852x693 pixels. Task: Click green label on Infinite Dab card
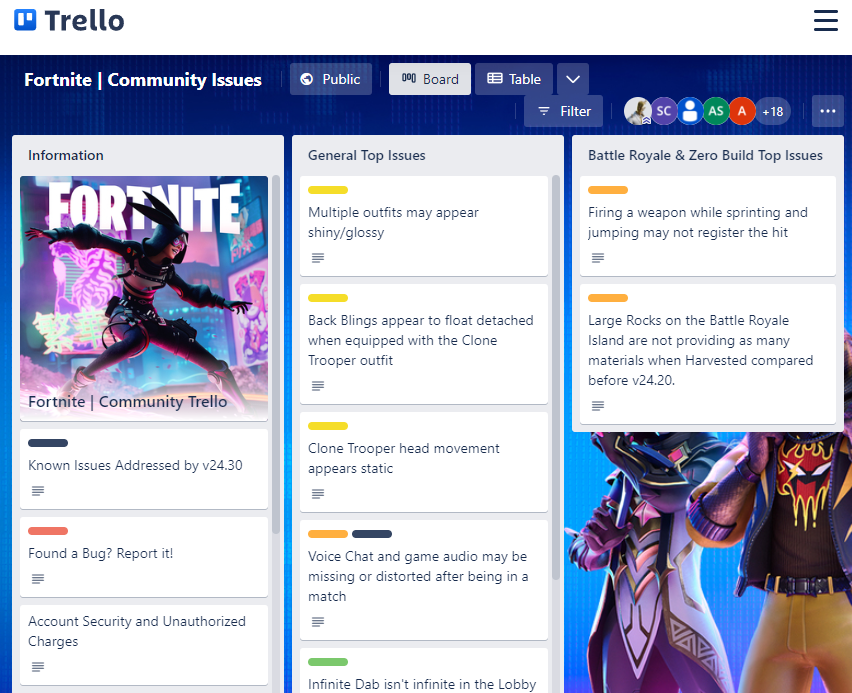[328, 662]
